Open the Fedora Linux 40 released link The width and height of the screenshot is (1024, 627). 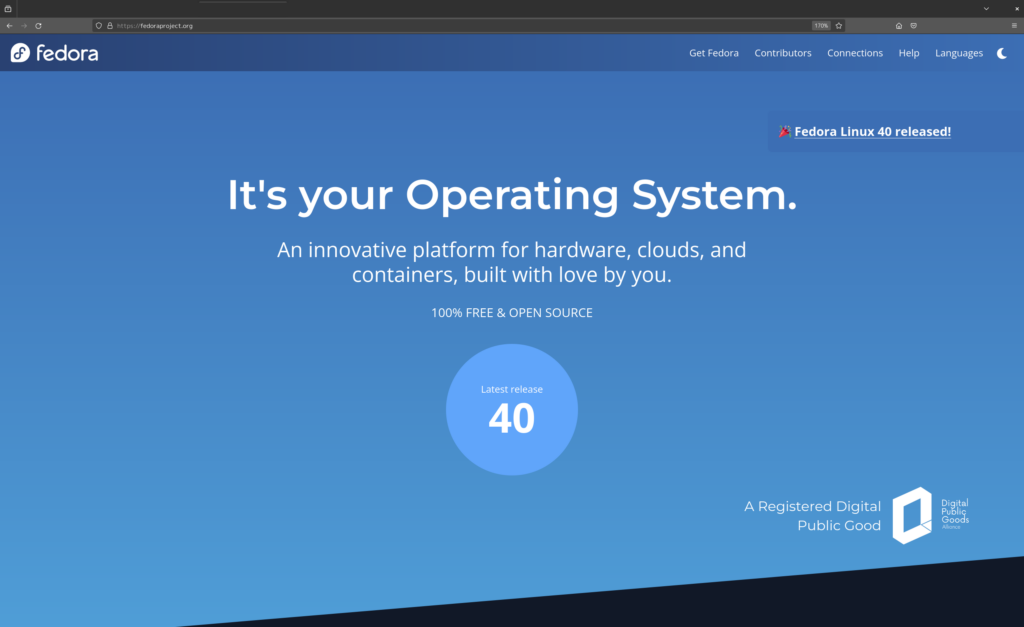872,132
